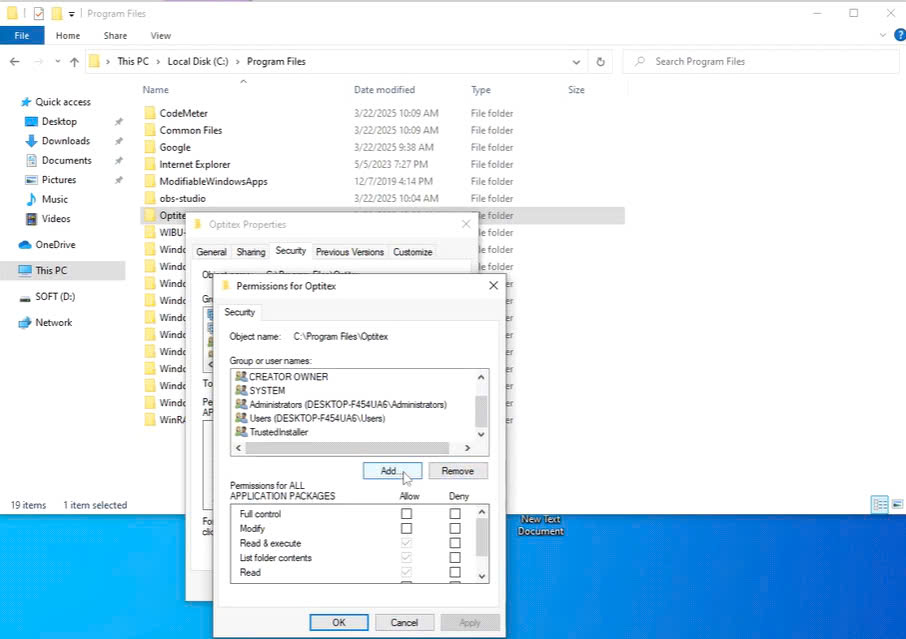Select the Downloads icon in Quick access
Screen dimensions: 906x639
coord(31,141)
